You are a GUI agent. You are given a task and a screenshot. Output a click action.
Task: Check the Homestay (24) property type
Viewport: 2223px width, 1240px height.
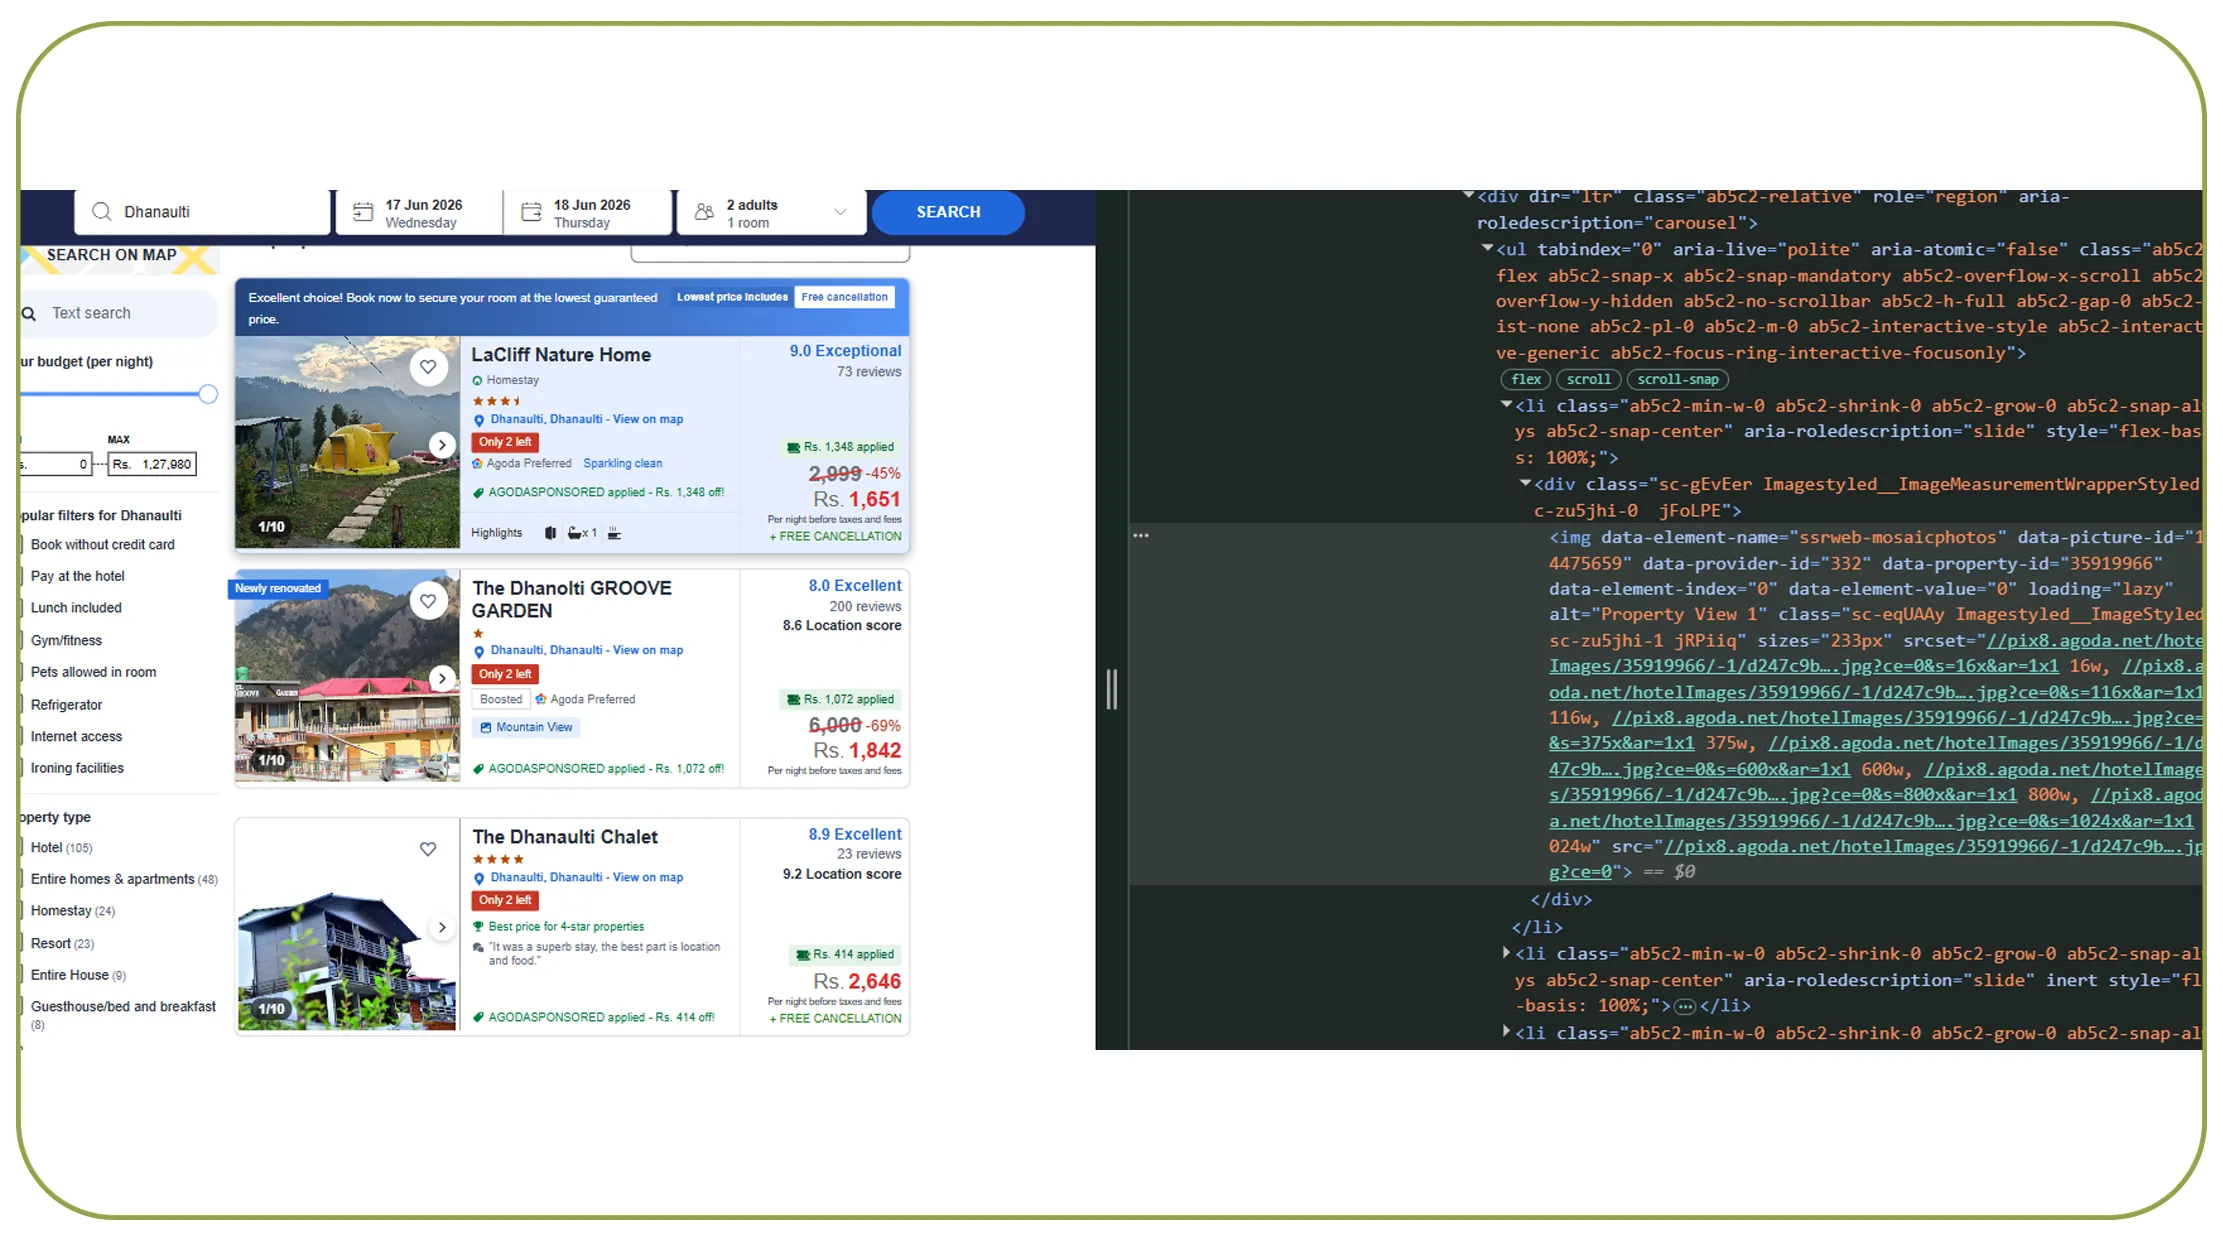tap(22, 911)
